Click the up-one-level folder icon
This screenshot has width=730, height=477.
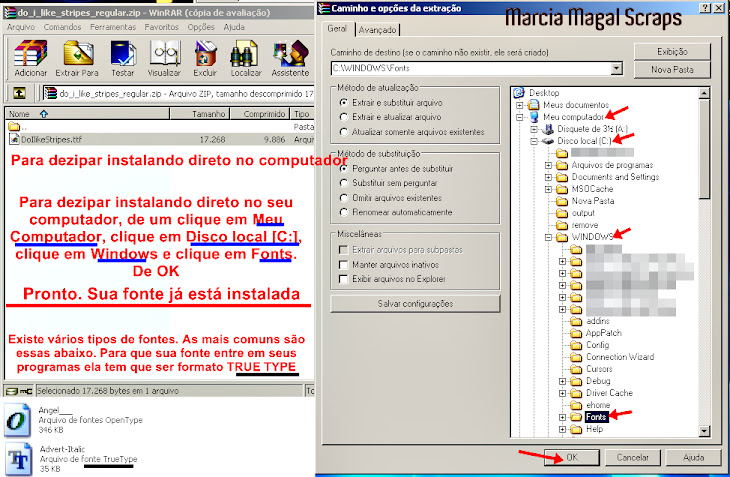tap(19, 93)
